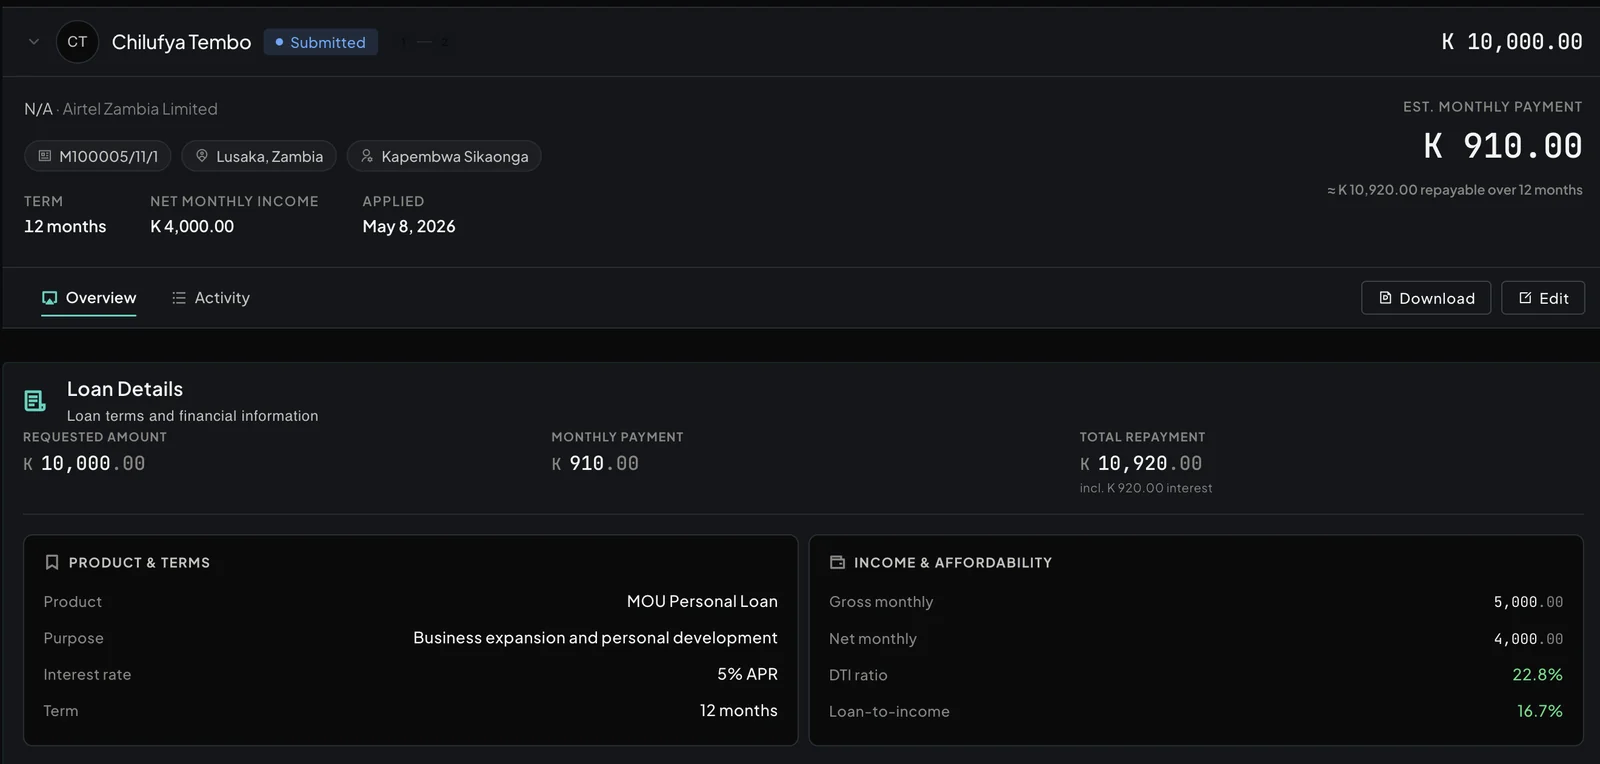Click the Income & Affordability wallet icon
The height and width of the screenshot is (764, 1600).
(x=837, y=563)
